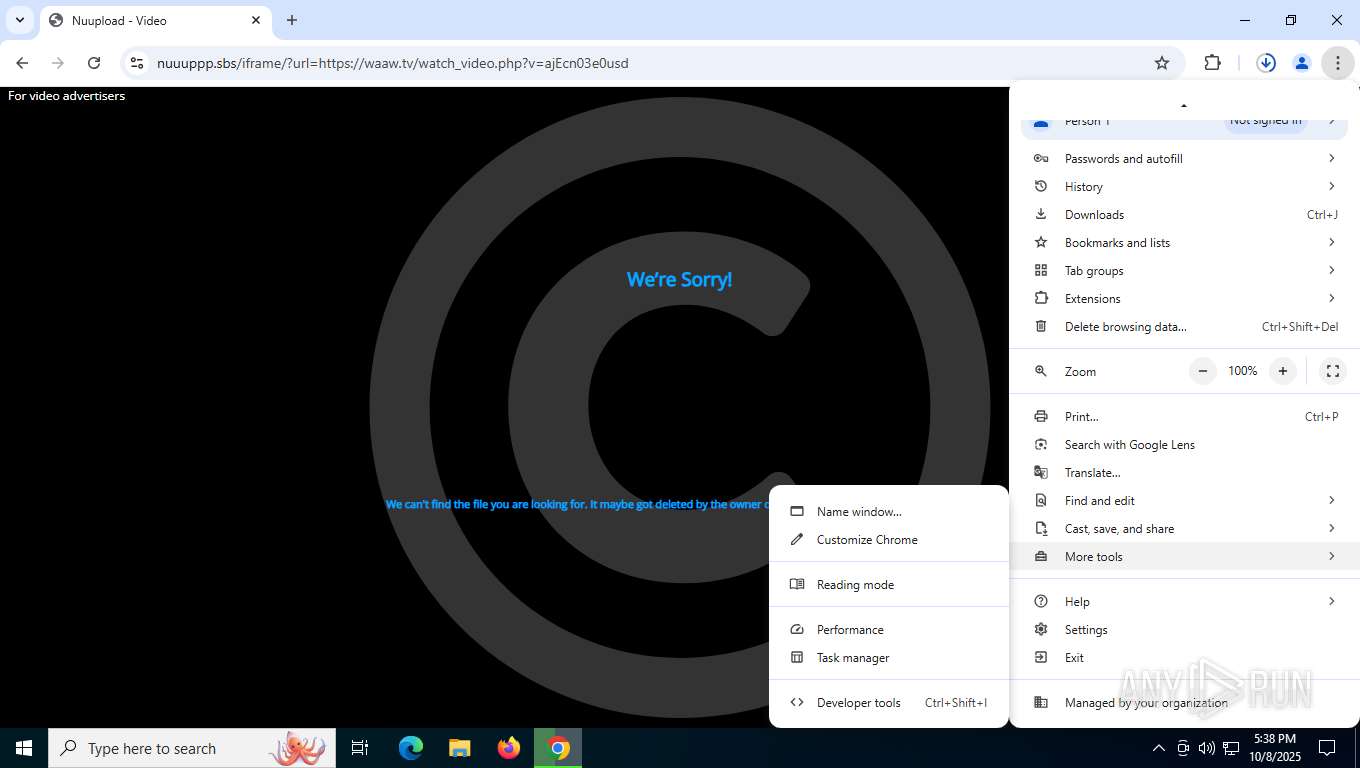Expand the Help submenu
1360x768 pixels.
(x=1185, y=602)
